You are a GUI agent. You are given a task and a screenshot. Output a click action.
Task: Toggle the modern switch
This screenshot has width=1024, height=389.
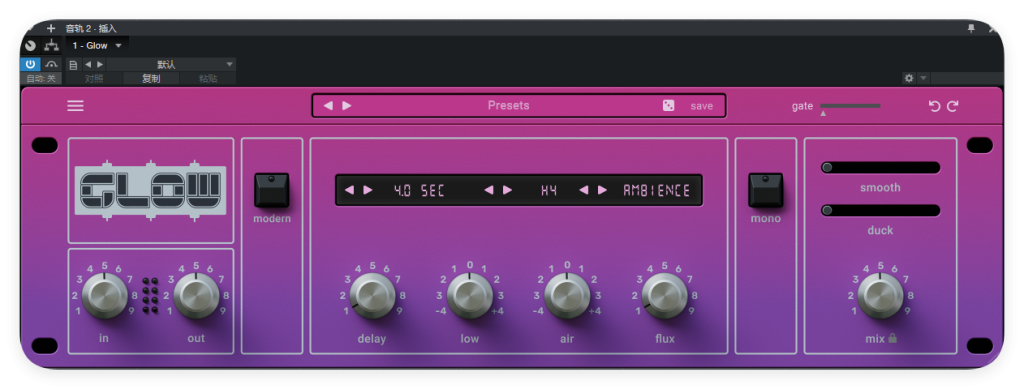pyautogui.click(x=272, y=190)
